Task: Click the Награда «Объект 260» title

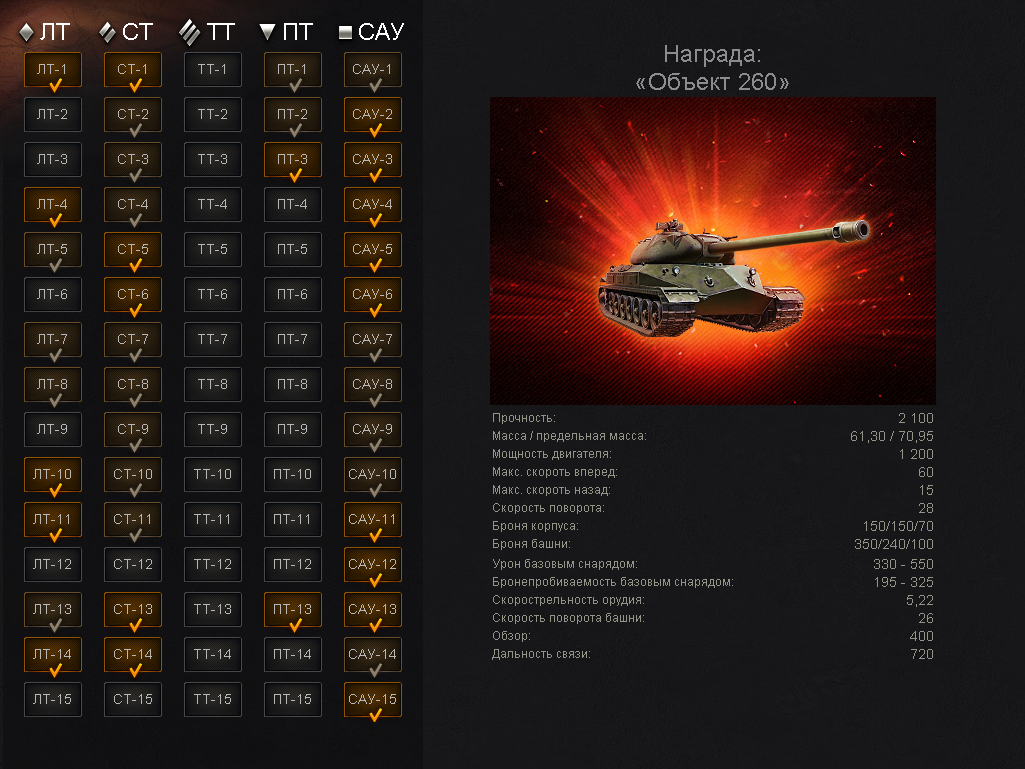Action: click(713, 68)
